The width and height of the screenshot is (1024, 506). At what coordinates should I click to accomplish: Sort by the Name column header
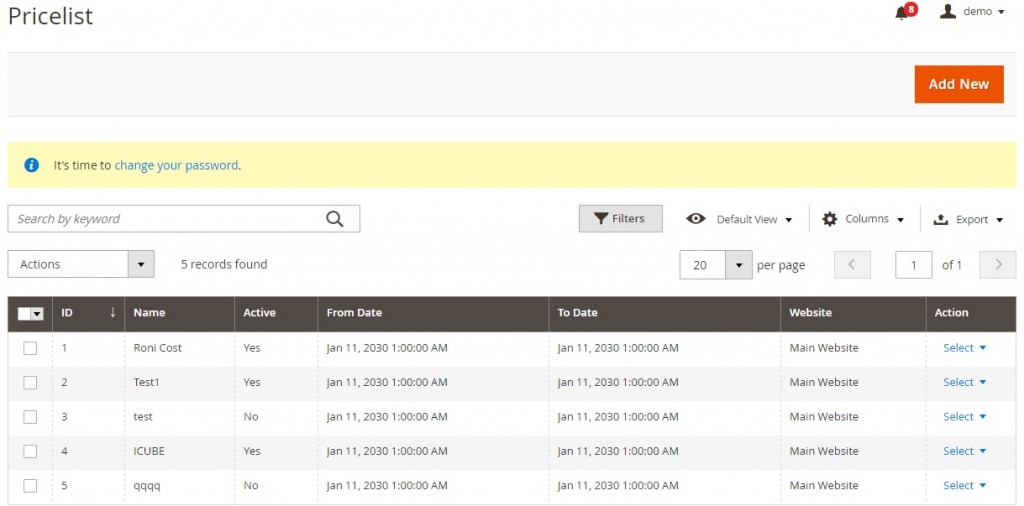[x=149, y=313]
